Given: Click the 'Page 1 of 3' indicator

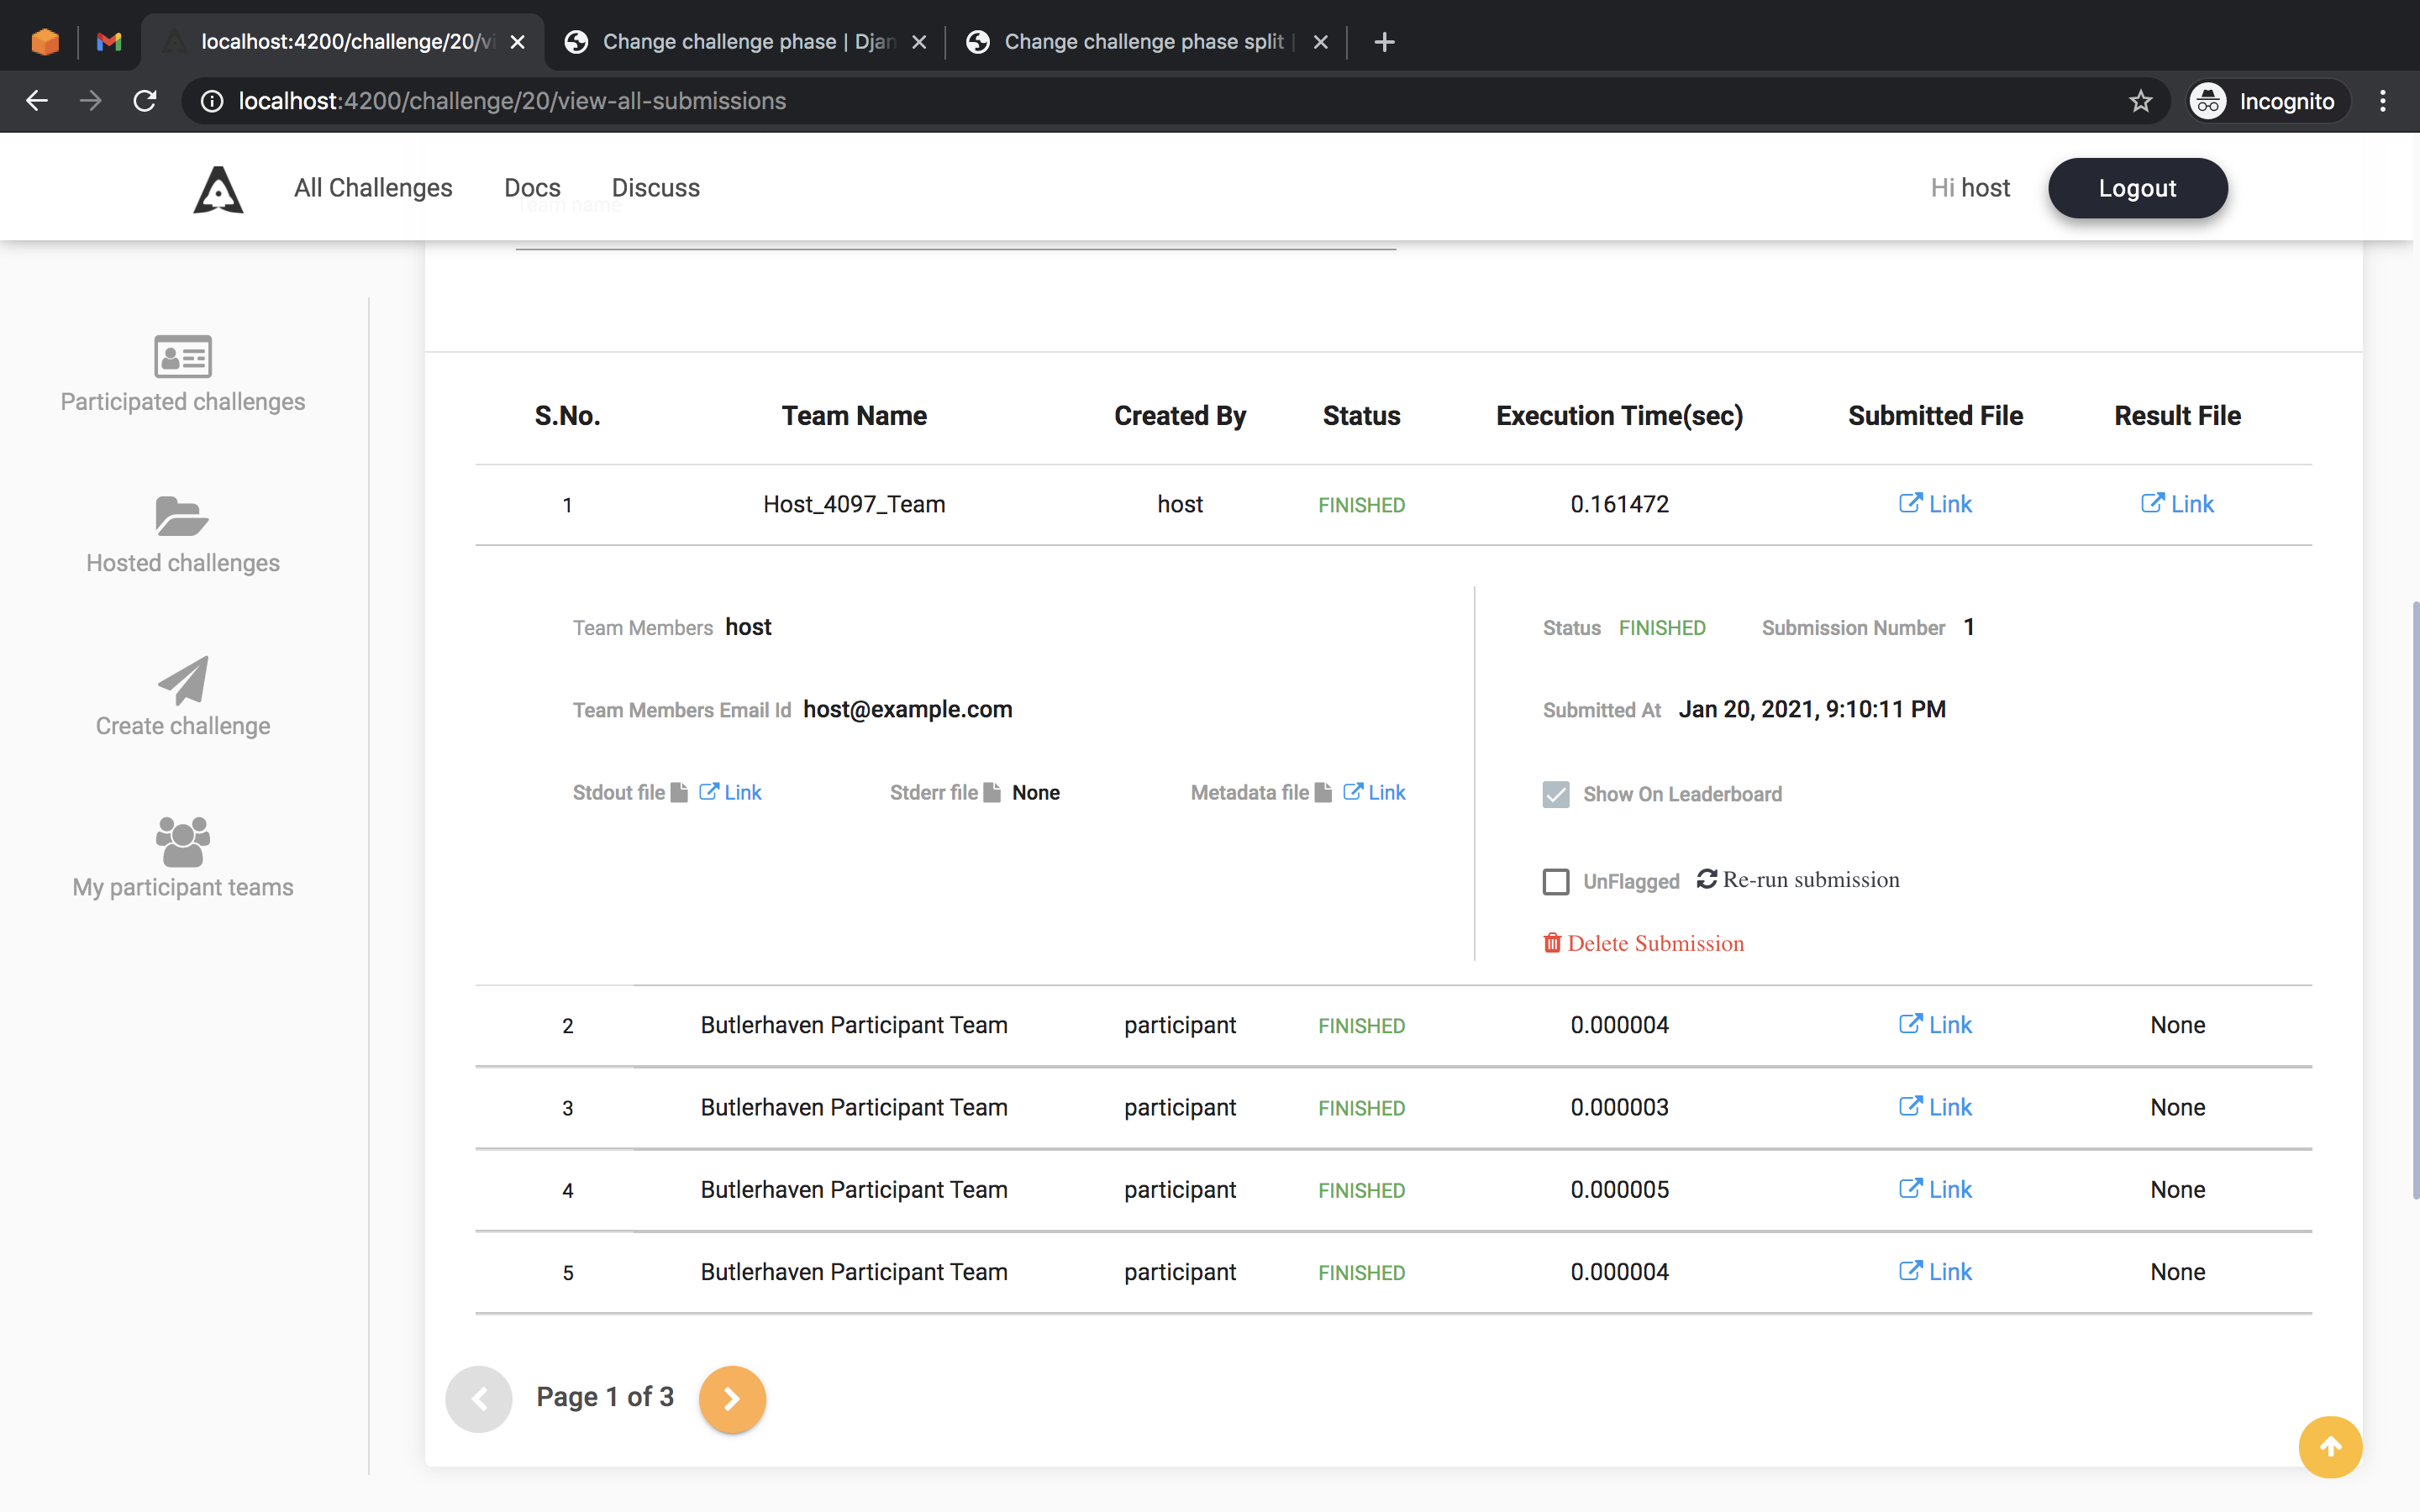Looking at the screenshot, I should click(x=605, y=1397).
